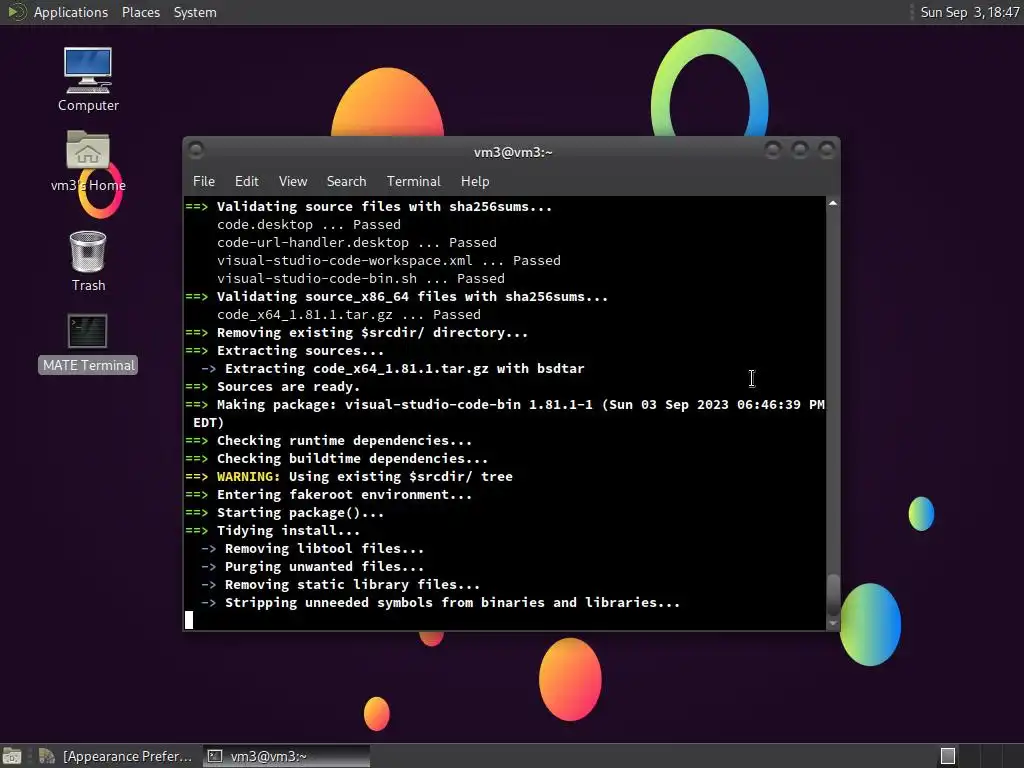Switch to Appearance Preferences taskbar window
1024x768 pixels.
tap(116, 756)
